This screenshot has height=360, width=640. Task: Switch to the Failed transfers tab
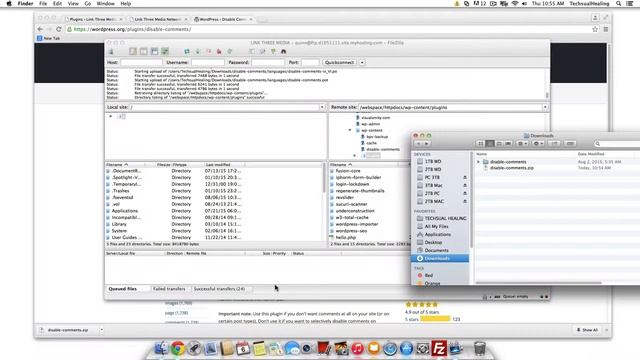(169, 289)
